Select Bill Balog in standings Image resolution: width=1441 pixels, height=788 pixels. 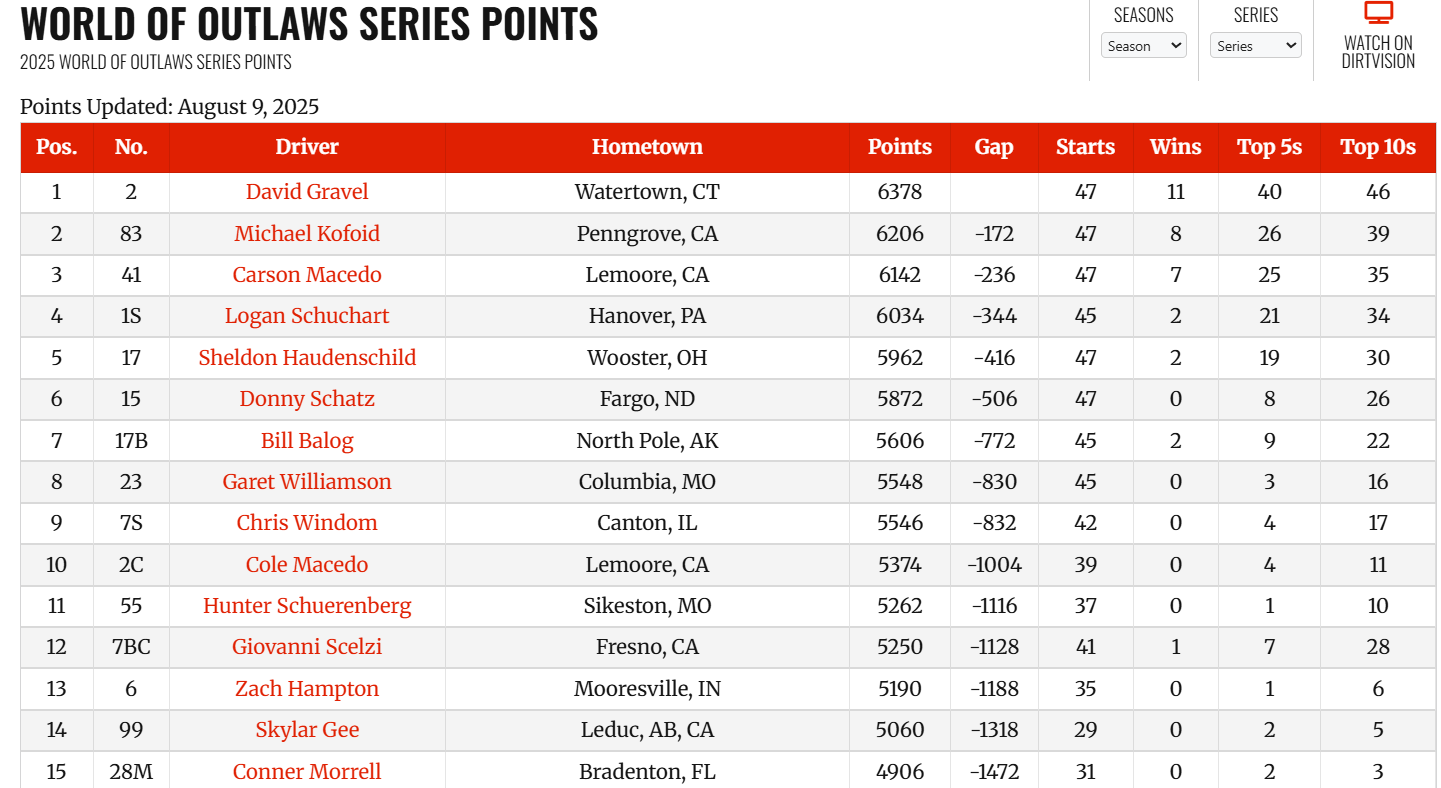click(x=307, y=441)
